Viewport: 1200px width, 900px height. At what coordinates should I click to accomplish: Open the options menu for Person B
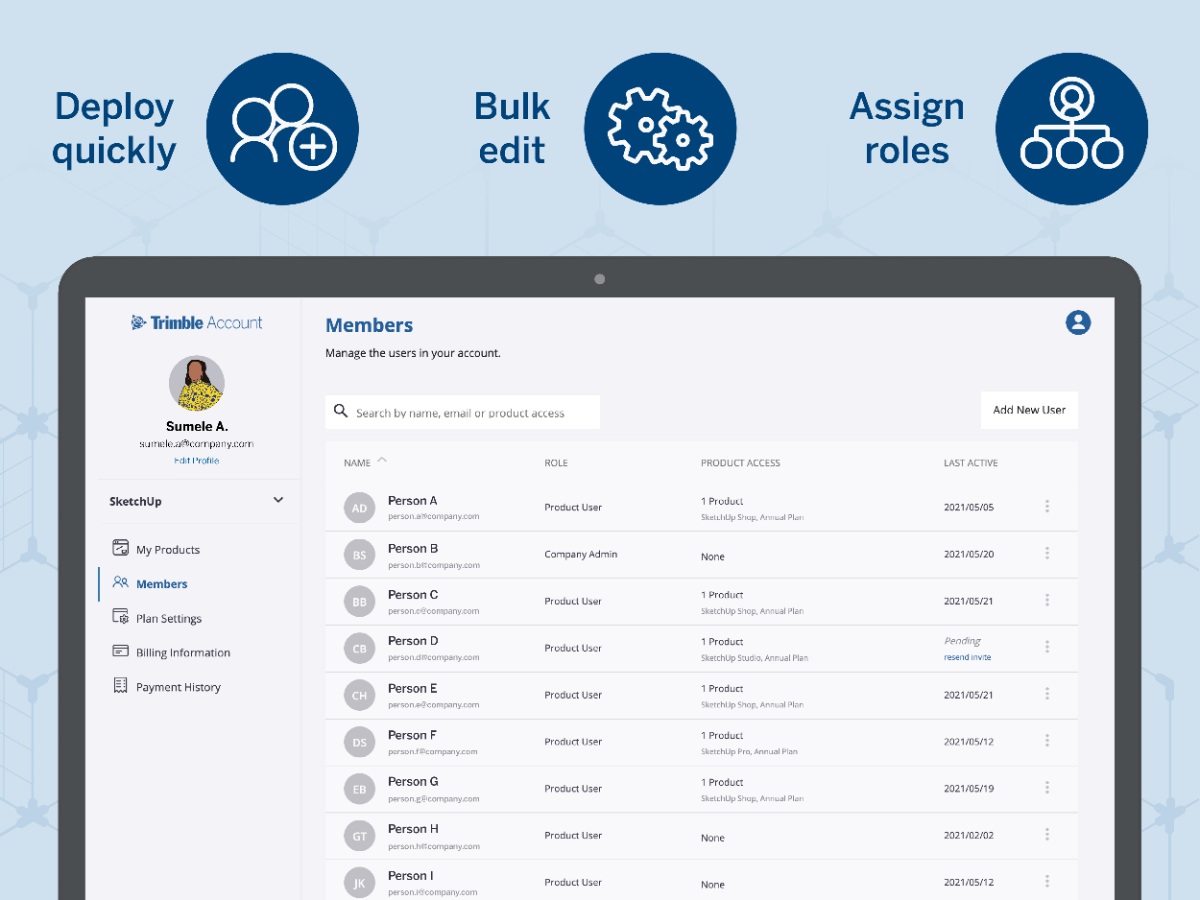coord(1047,553)
